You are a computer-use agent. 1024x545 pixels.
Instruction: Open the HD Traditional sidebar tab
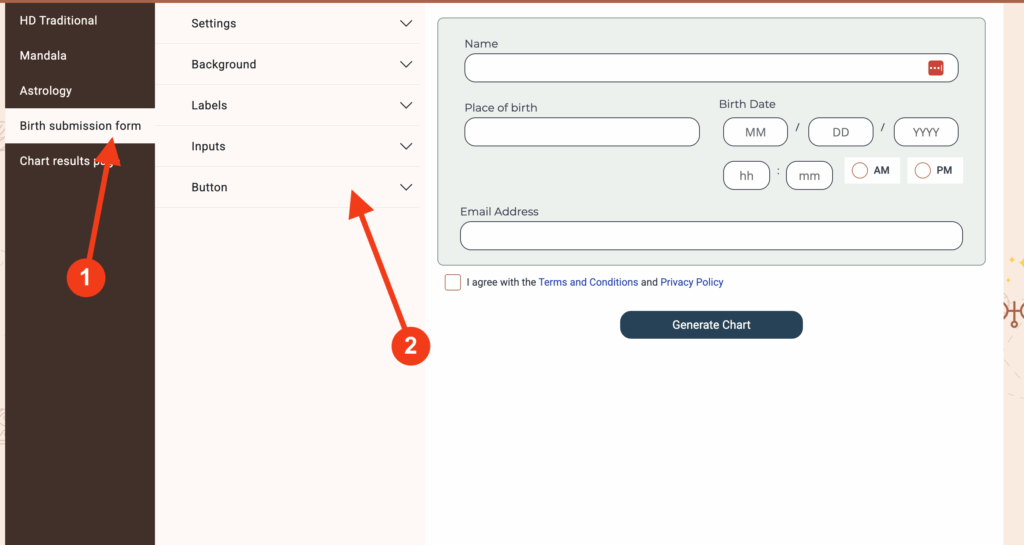(x=58, y=20)
